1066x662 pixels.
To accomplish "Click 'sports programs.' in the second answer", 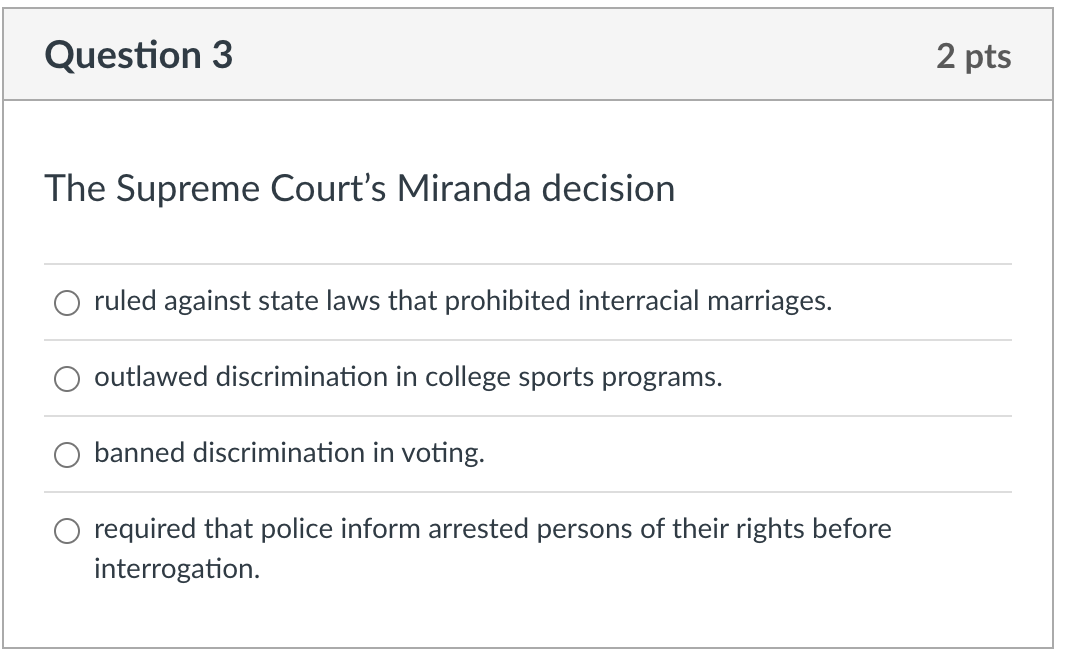I will point(620,377).
